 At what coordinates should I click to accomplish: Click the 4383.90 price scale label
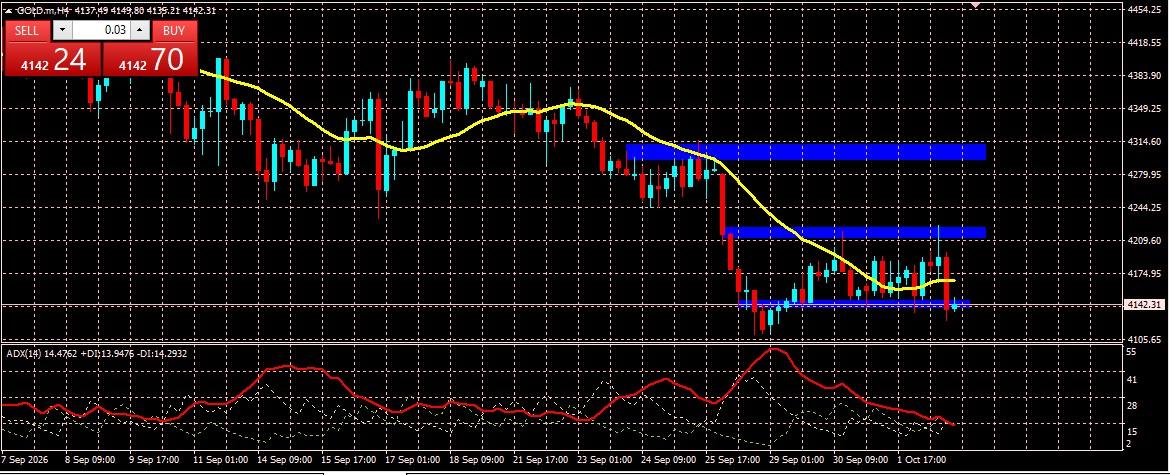tap(1144, 76)
